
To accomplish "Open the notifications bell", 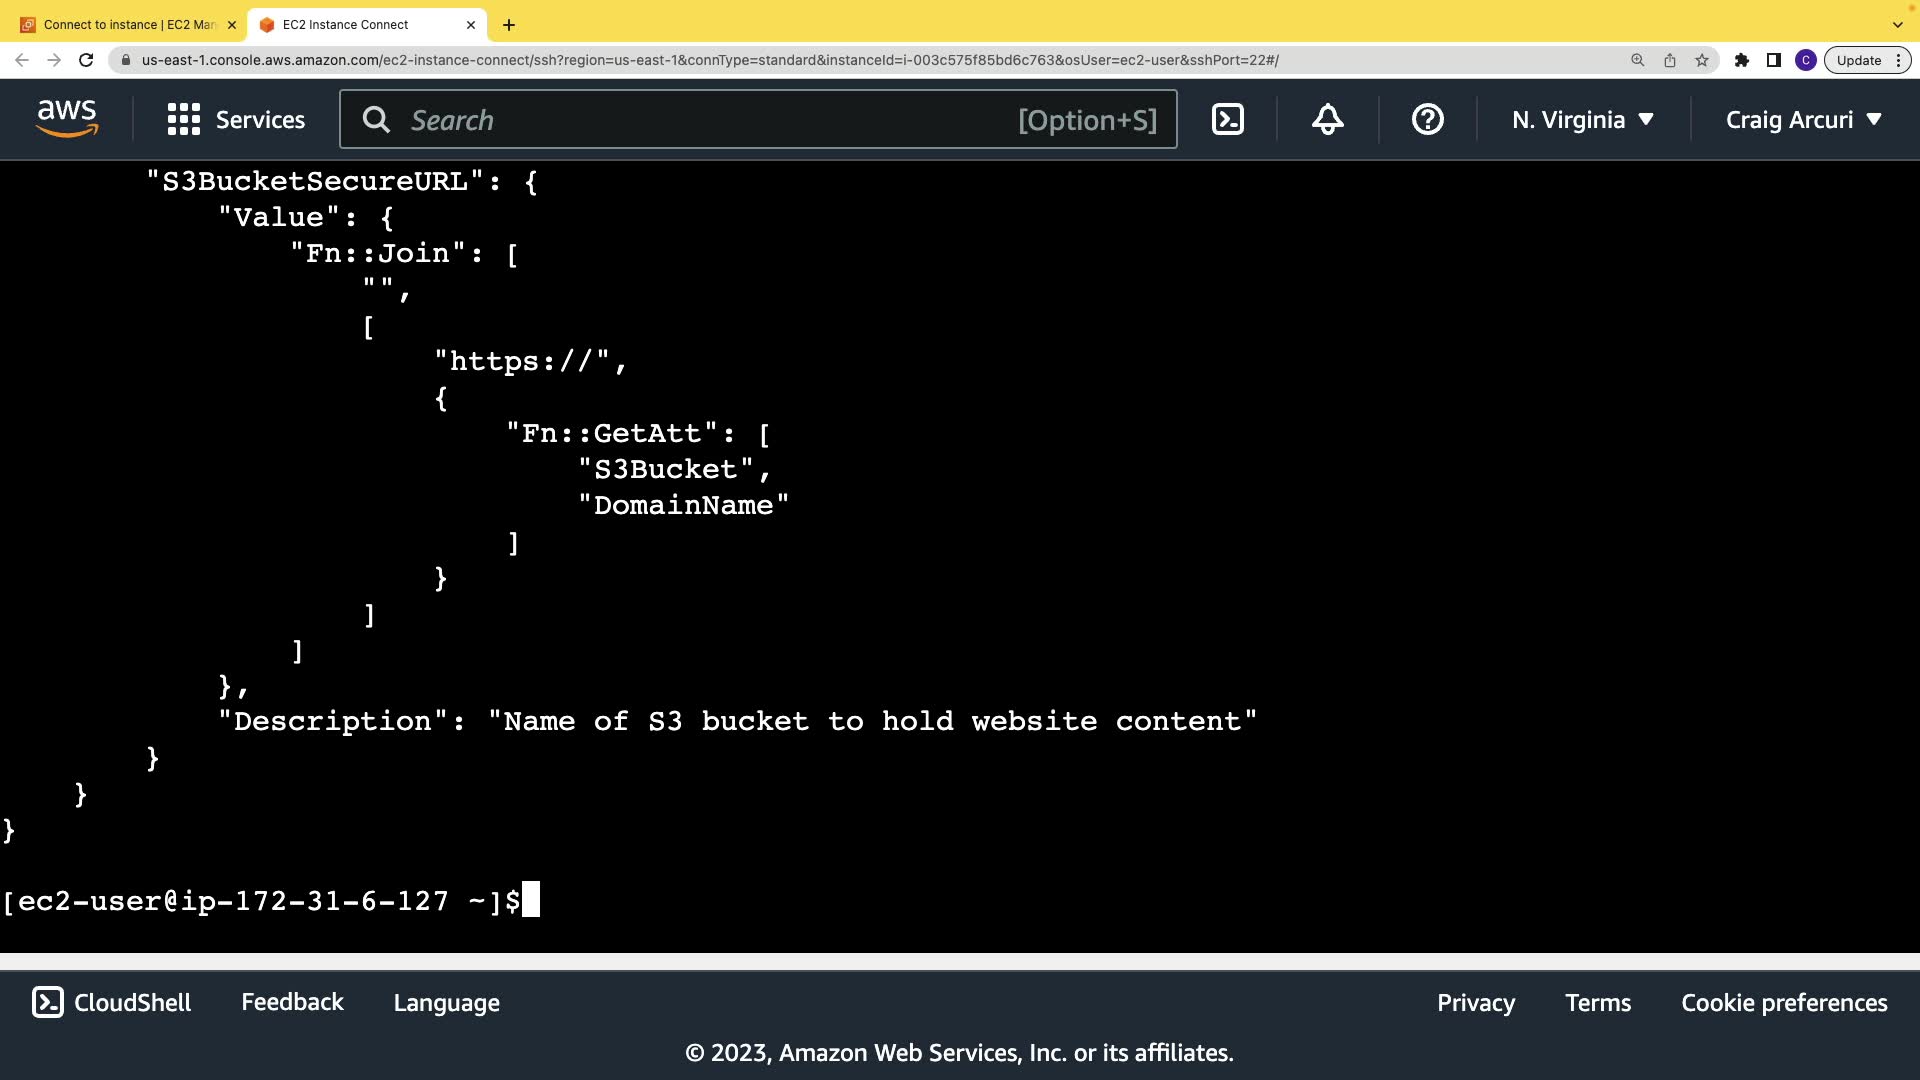I will pyautogui.click(x=1327, y=120).
